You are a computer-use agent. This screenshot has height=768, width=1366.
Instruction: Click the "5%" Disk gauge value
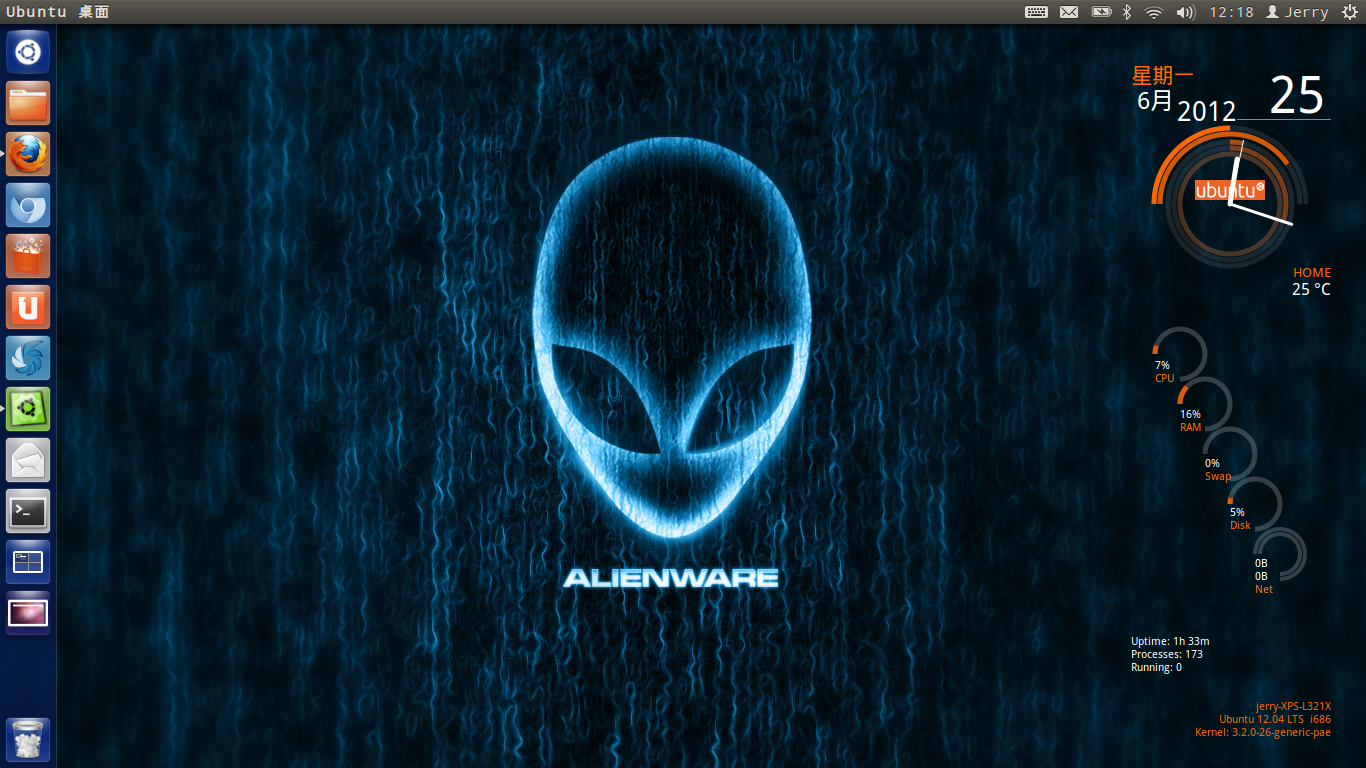(x=1237, y=513)
